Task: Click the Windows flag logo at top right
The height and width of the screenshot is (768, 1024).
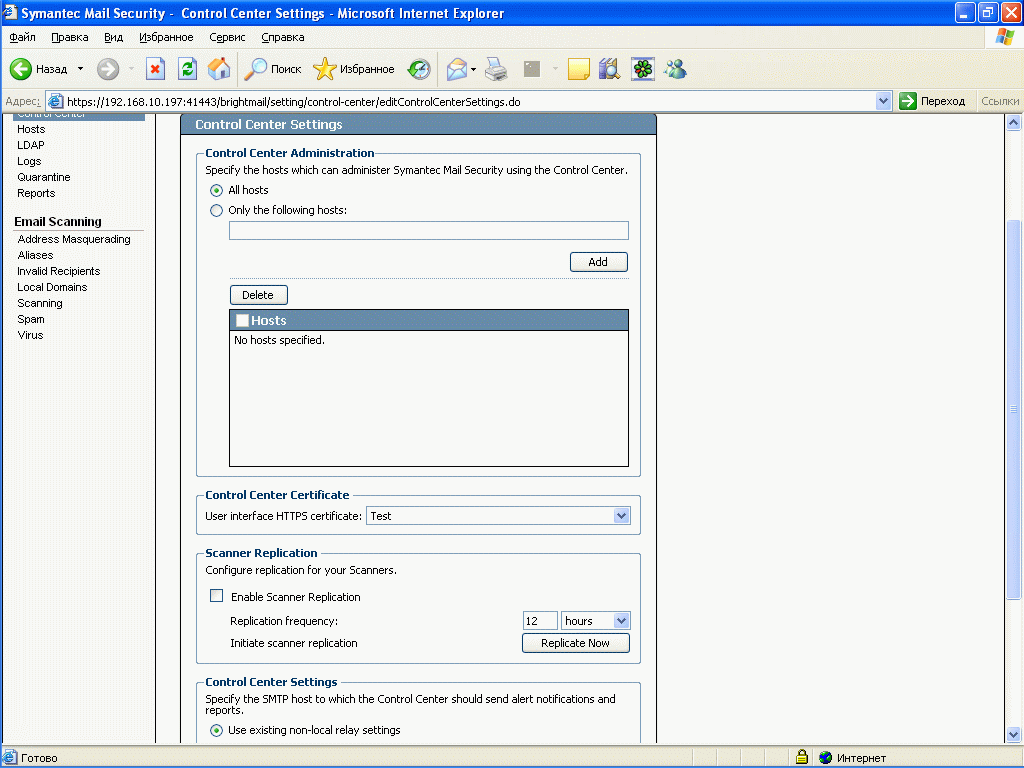Action: coord(1004,37)
